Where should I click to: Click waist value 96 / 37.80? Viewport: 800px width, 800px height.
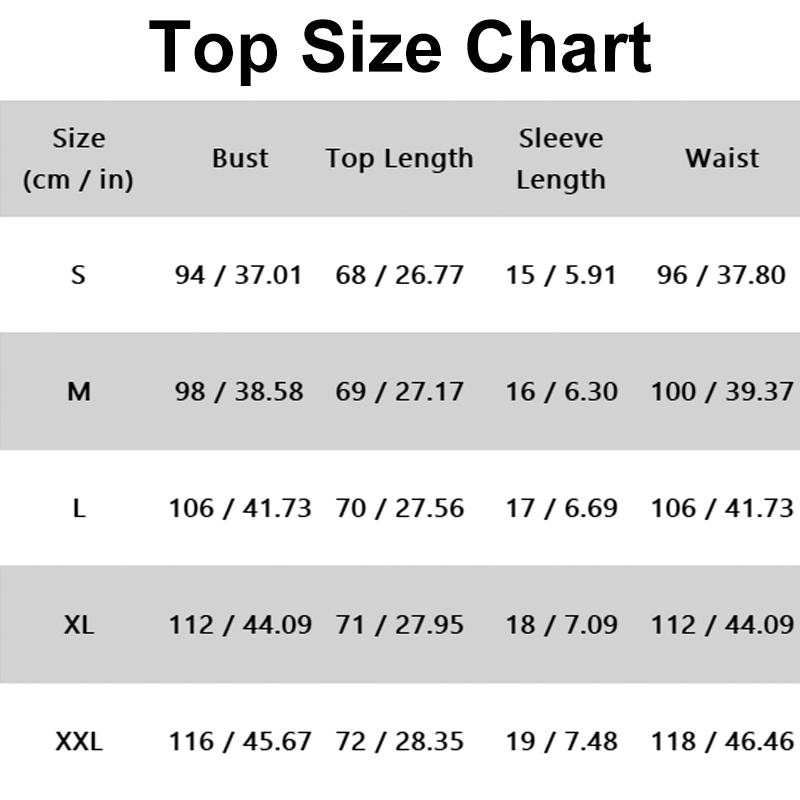pyautogui.click(x=721, y=275)
